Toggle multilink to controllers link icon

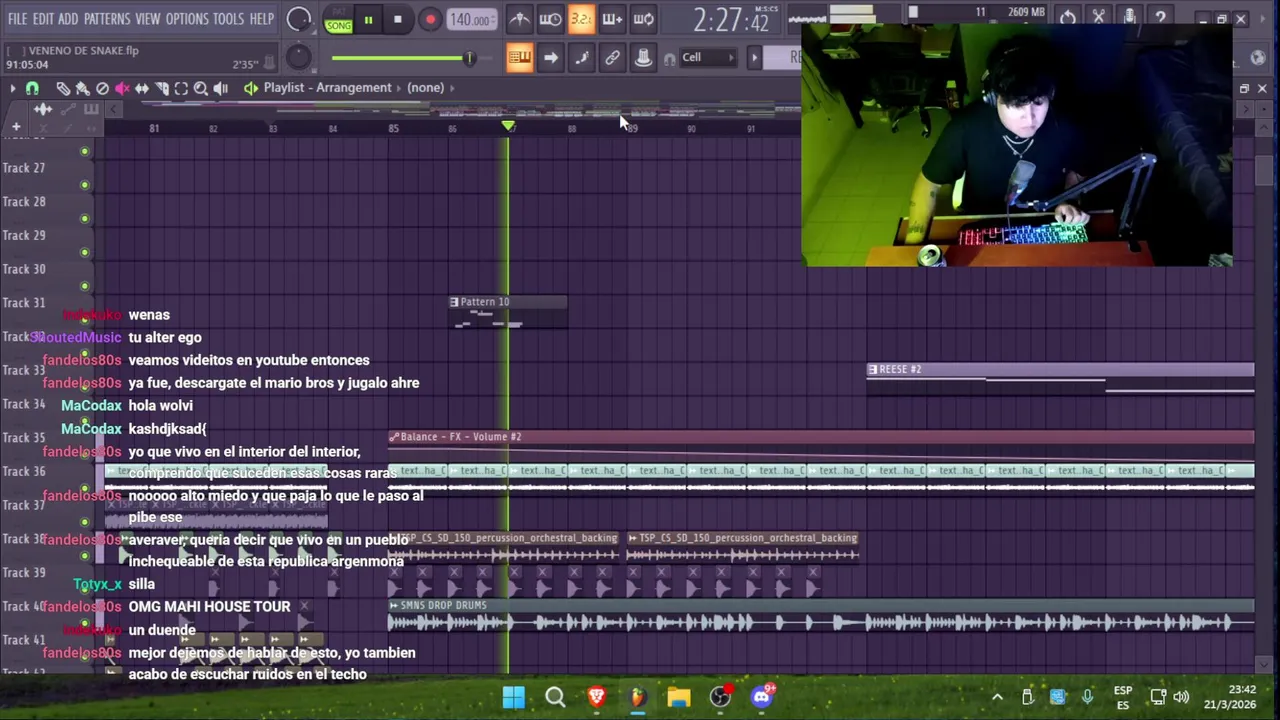(x=612, y=58)
